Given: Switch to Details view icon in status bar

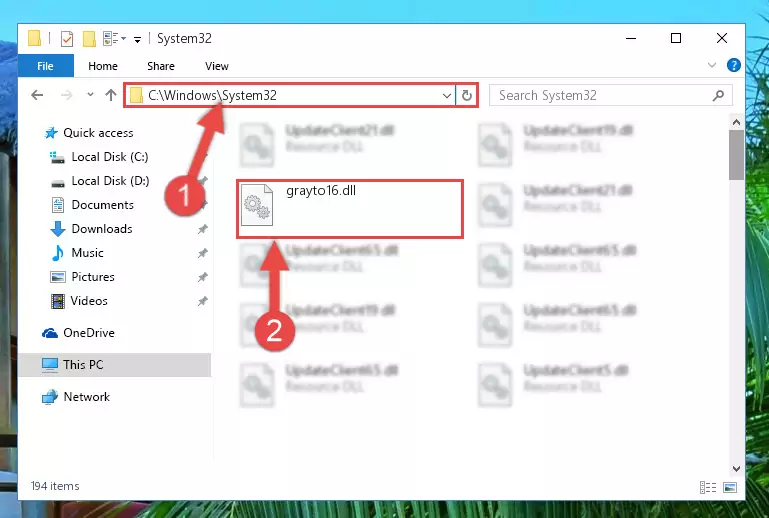Looking at the screenshot, I should pos(708,487).
